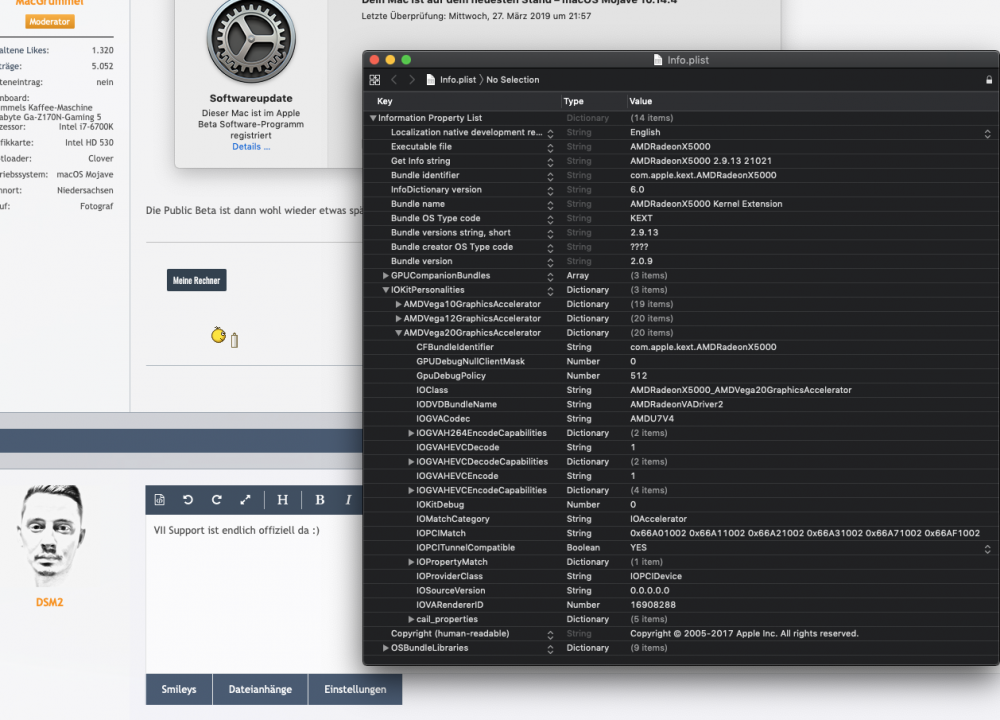Select IOVARendererID value 16908288
This screenshot has width=1000, height=720.
click(653, 605)
